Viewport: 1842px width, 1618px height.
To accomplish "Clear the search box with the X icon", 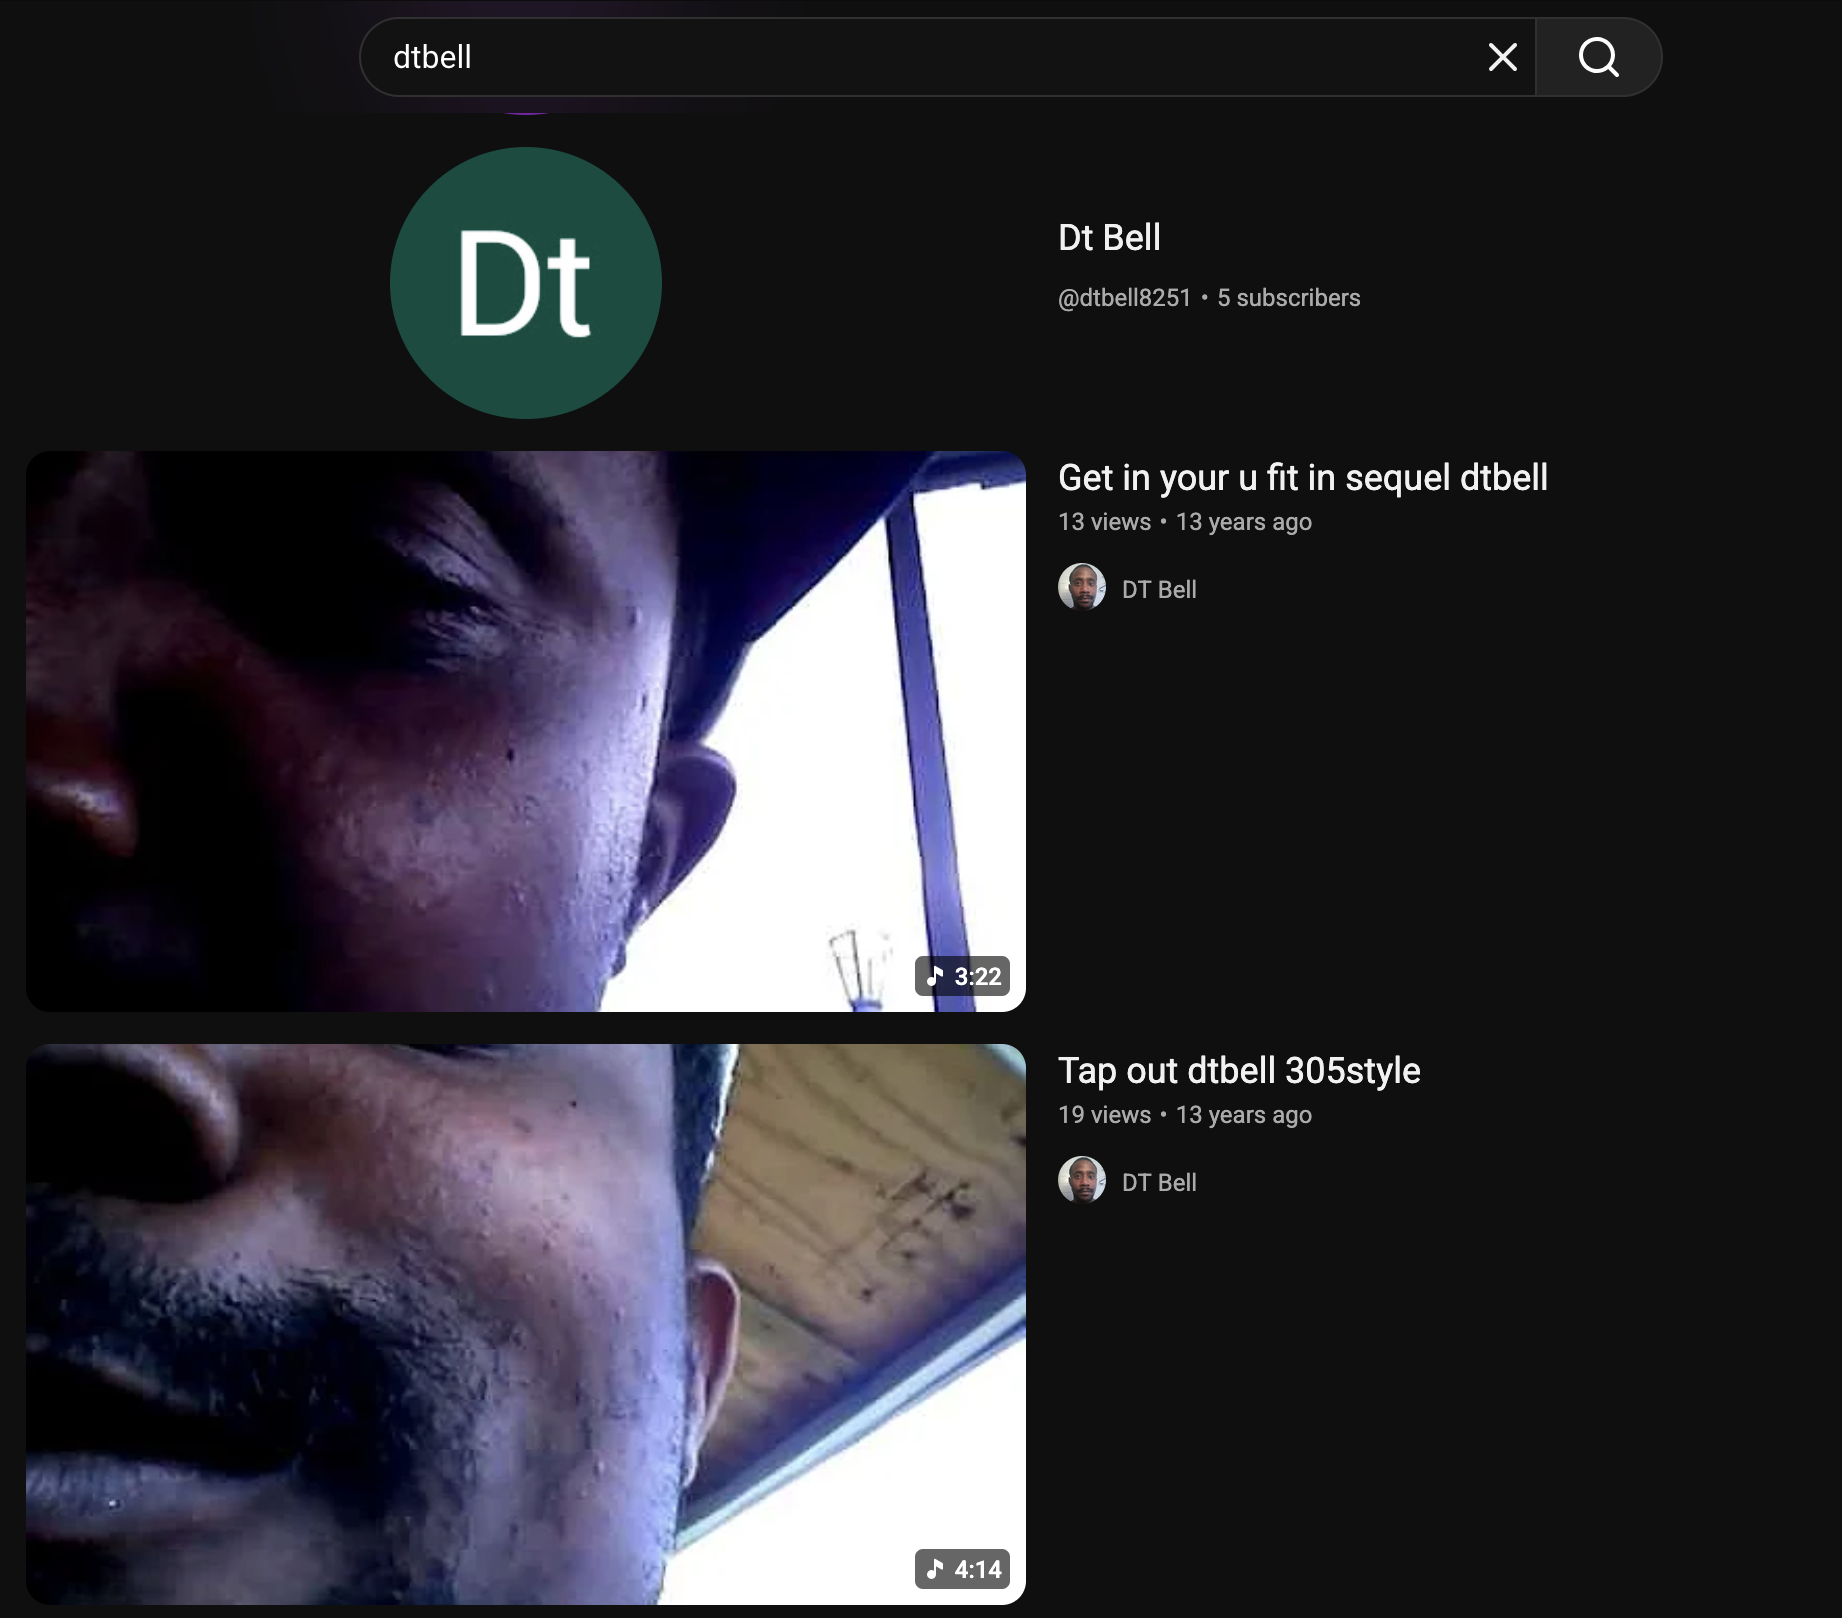I will 1502,57.
